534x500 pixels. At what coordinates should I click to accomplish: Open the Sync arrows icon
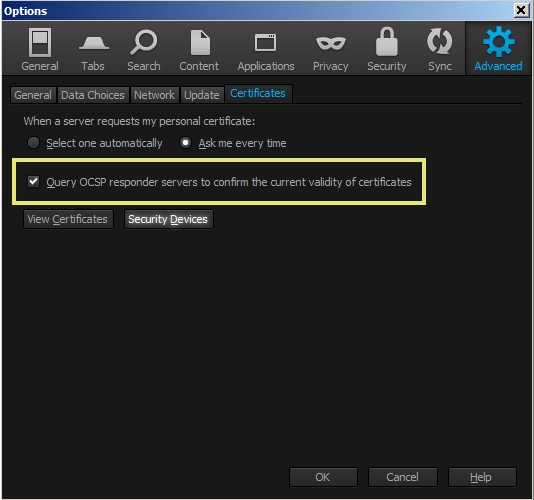point(439,42)
